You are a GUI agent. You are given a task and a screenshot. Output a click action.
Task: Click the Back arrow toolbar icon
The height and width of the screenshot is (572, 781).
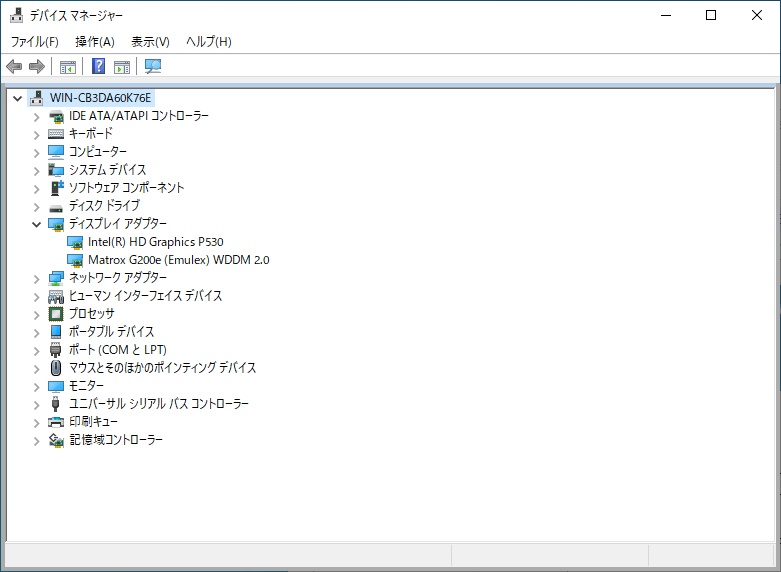14,66
